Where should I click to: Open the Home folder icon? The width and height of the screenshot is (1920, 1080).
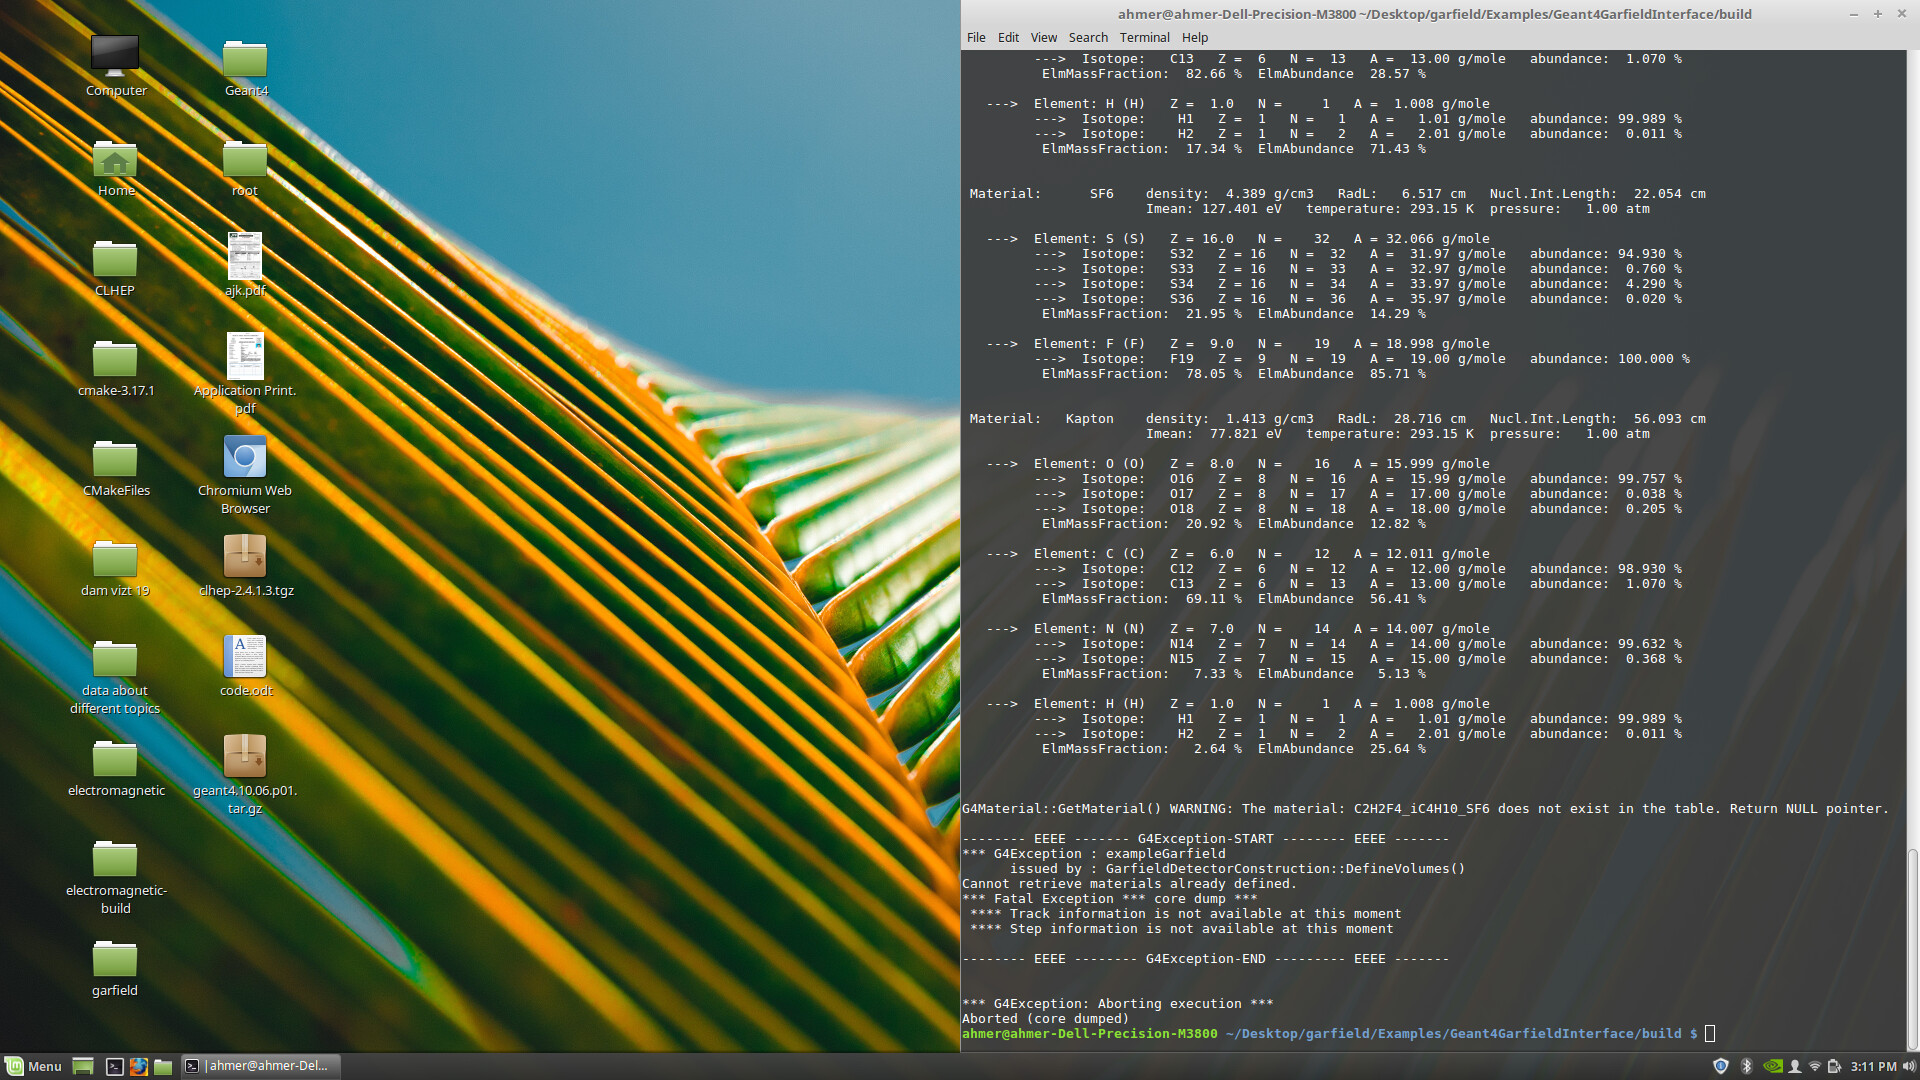tap(115, 166)
